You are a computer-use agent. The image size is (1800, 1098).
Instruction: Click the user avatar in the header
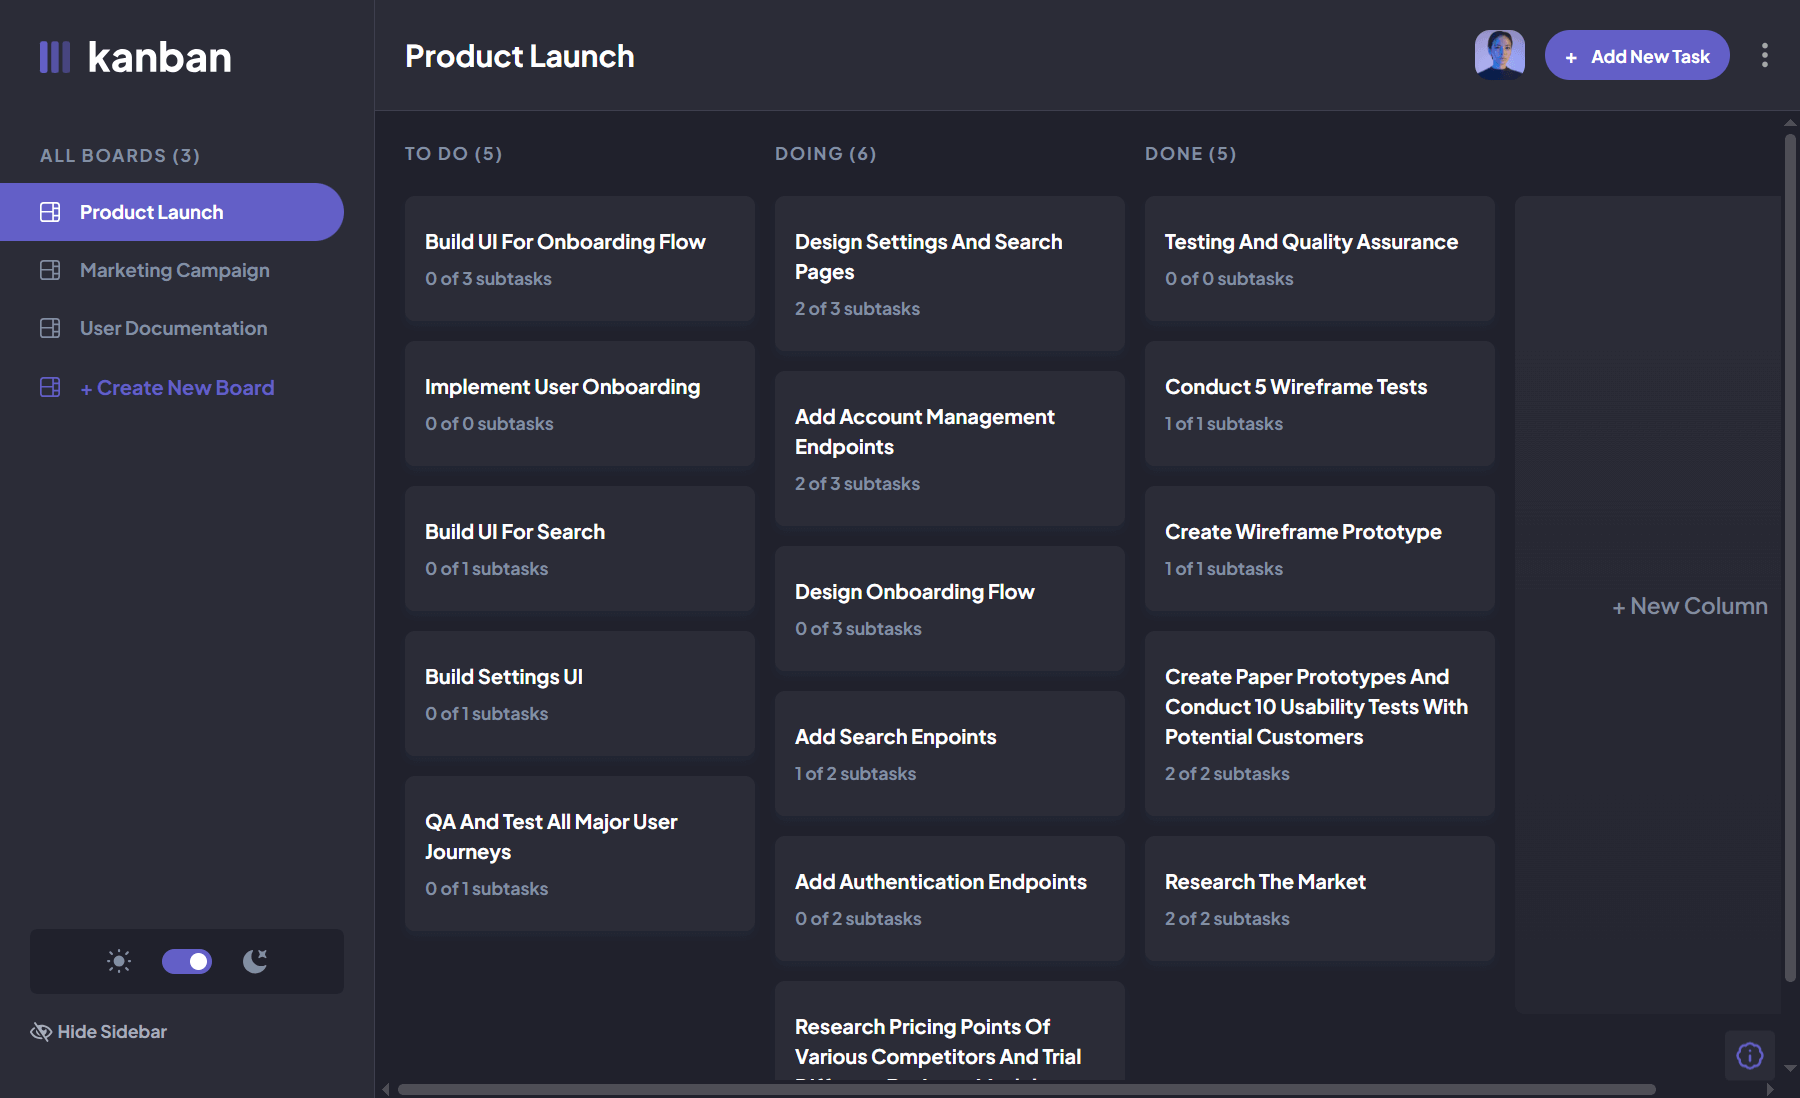[x=1500, y=54]
